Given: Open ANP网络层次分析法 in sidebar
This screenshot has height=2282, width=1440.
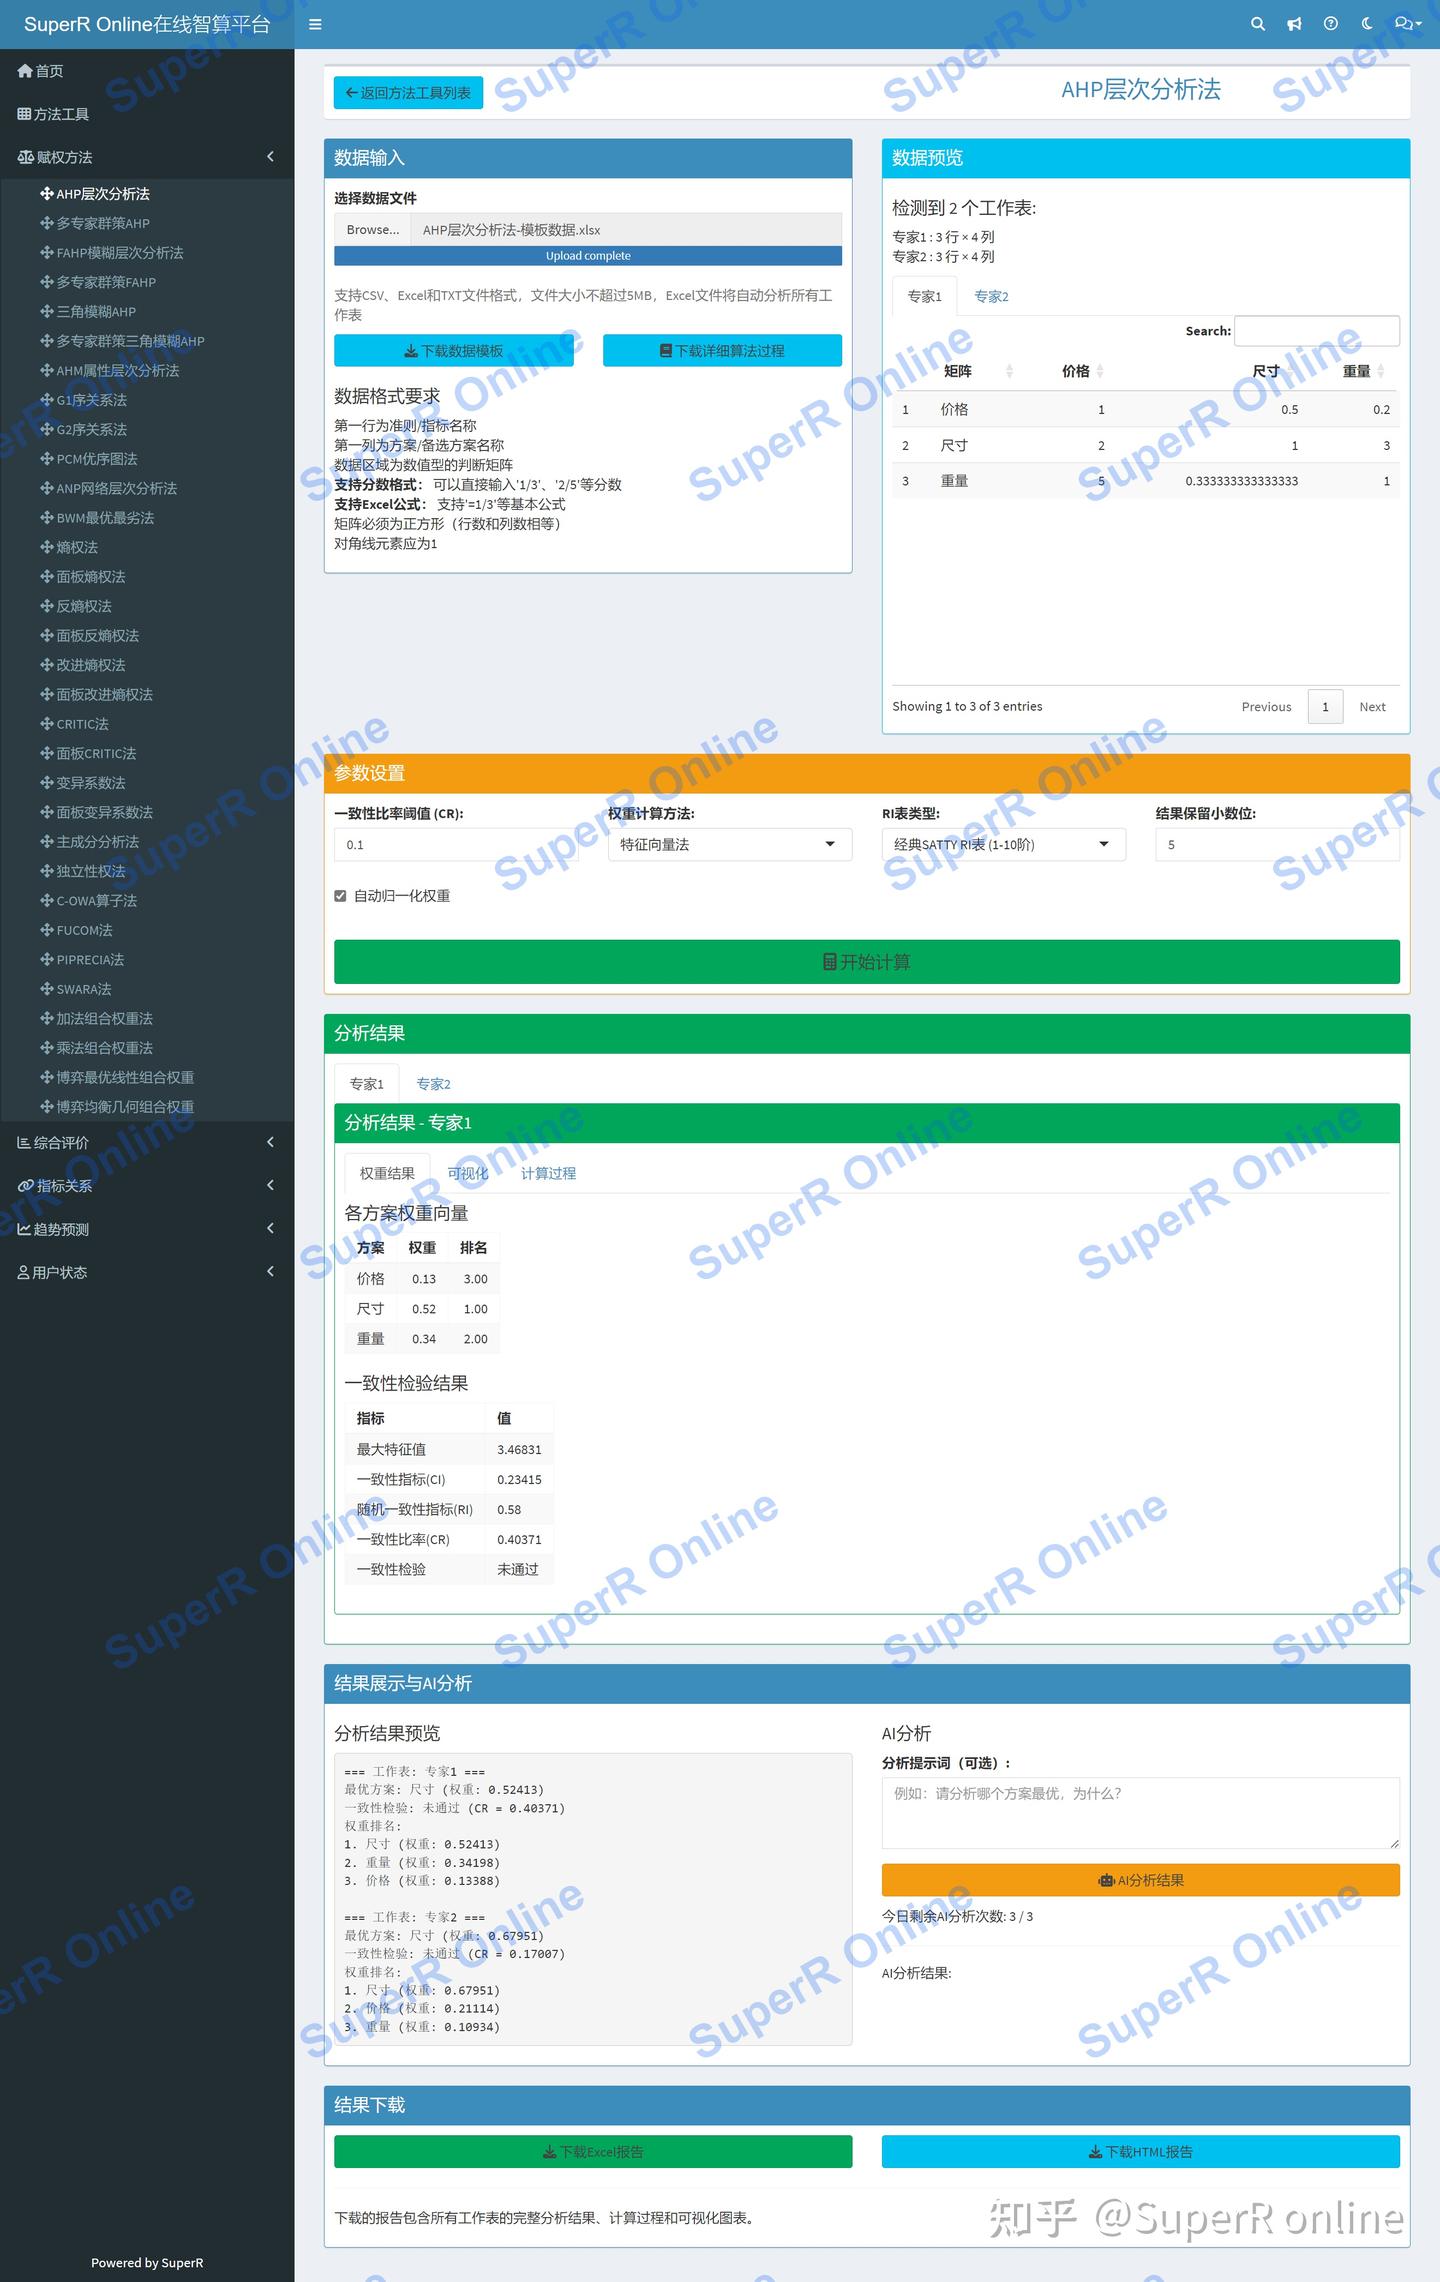Looking at the screenshot, I should (117, 489).
